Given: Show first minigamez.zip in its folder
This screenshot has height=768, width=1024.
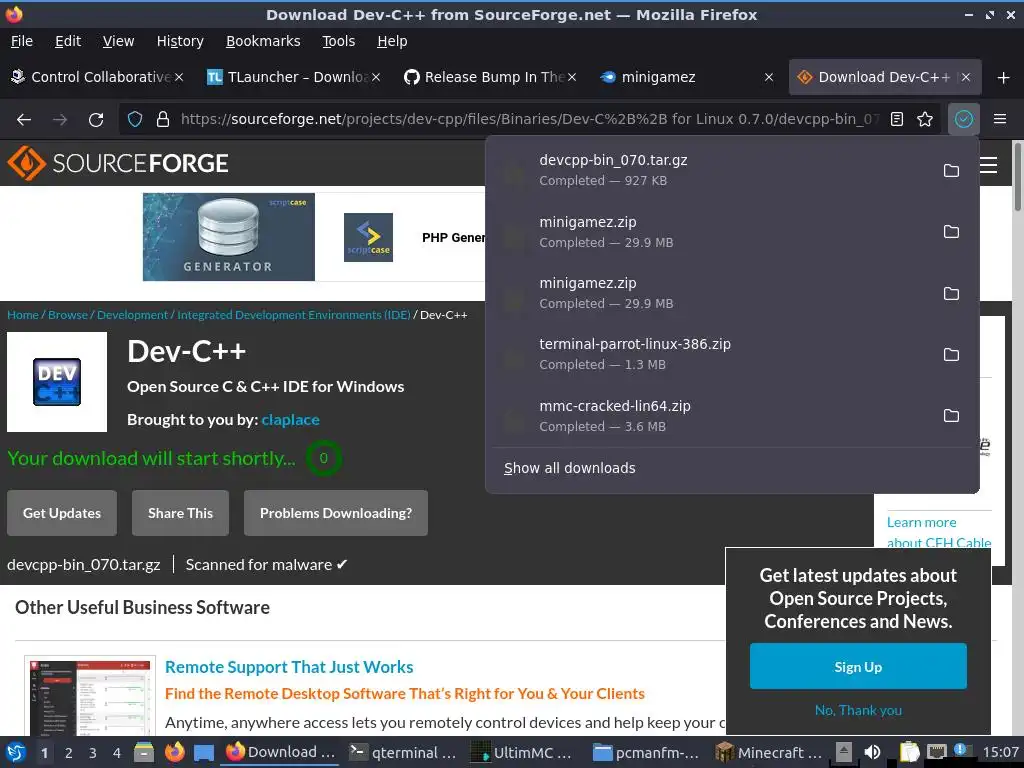Looking at the screenshot, I should (x=951, y=232).
